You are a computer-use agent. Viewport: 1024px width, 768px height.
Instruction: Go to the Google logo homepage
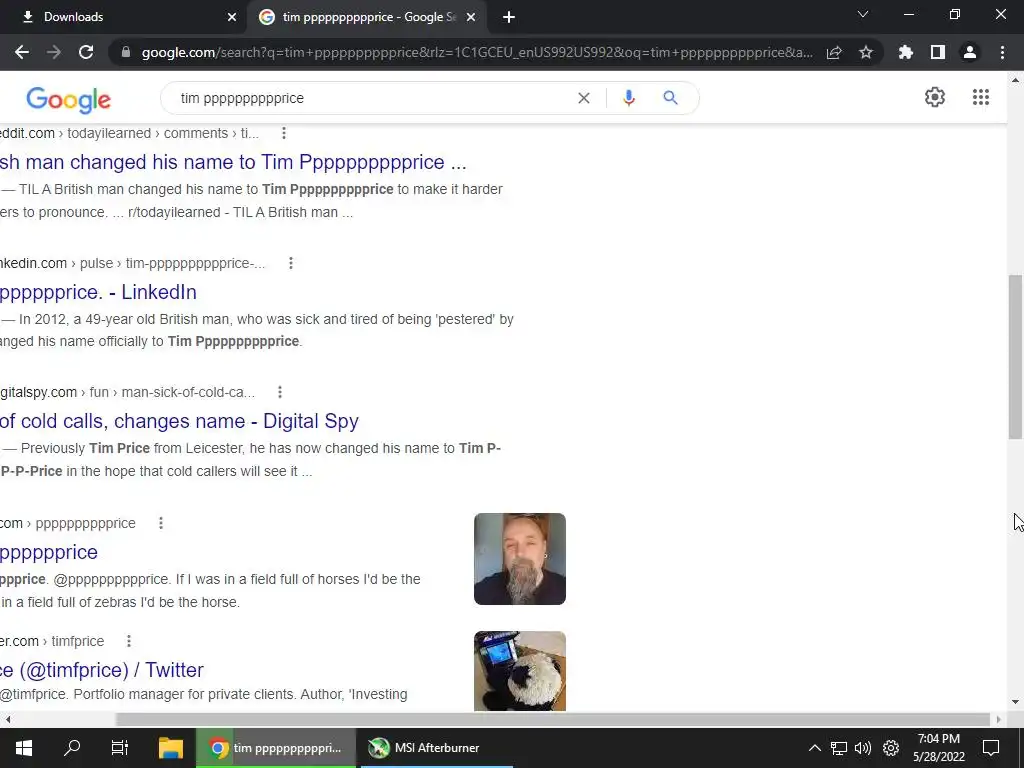coord(69,99)
